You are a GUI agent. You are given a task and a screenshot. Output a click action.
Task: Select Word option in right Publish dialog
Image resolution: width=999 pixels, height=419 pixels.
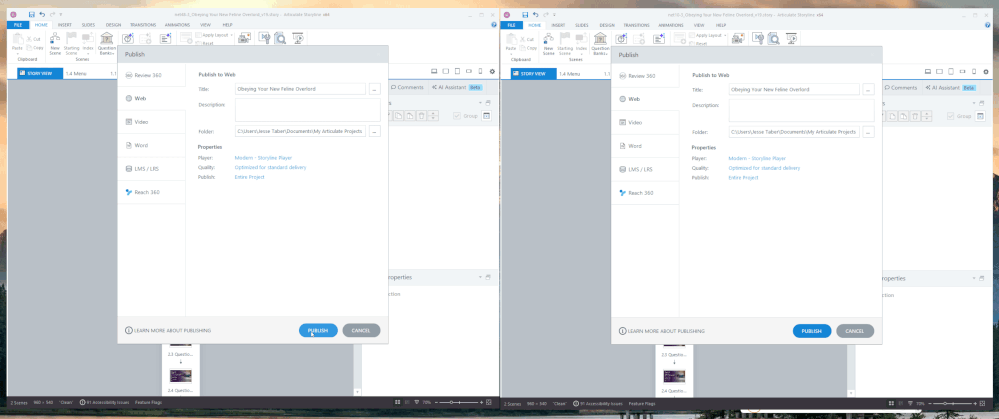coord(645,146)
